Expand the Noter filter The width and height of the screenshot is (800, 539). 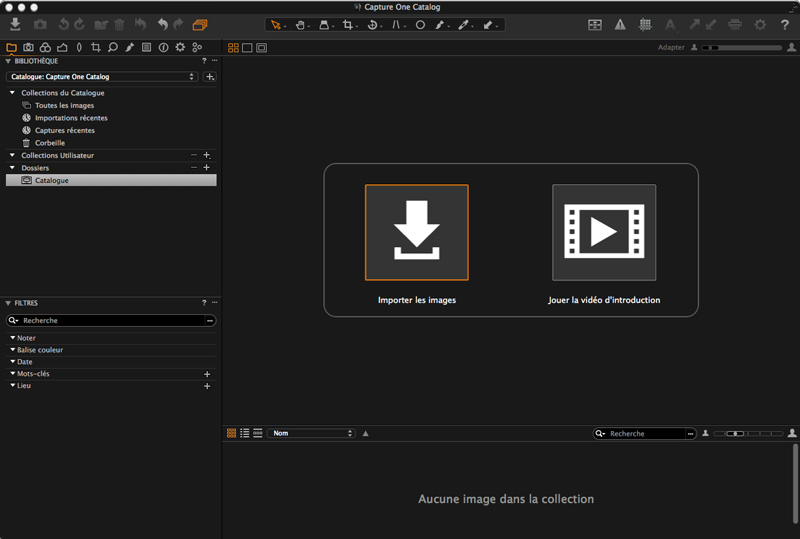click(x=13, y=337)
